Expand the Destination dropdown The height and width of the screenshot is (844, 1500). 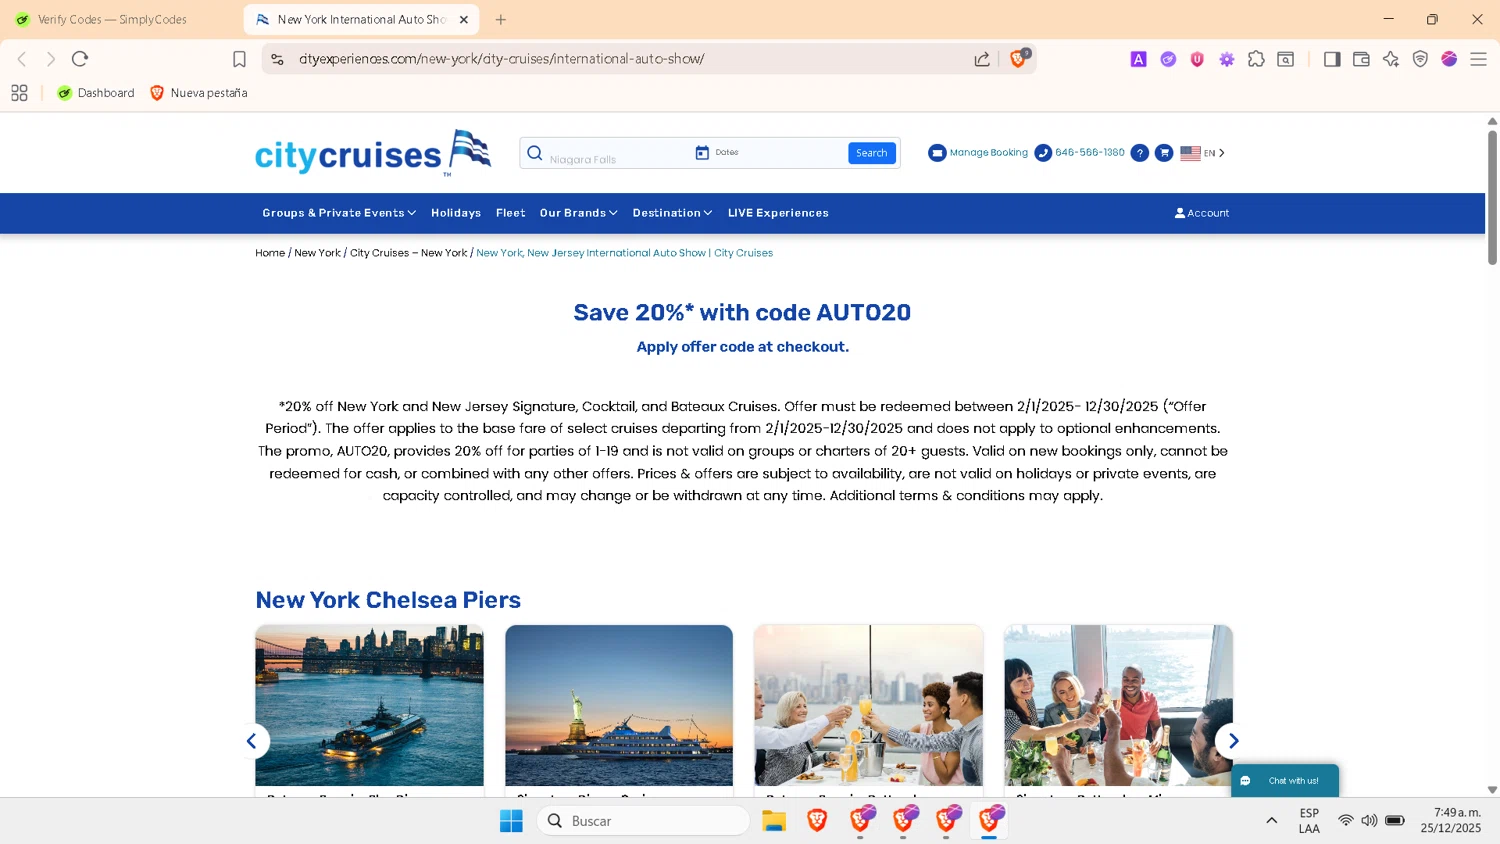point(672,213)
